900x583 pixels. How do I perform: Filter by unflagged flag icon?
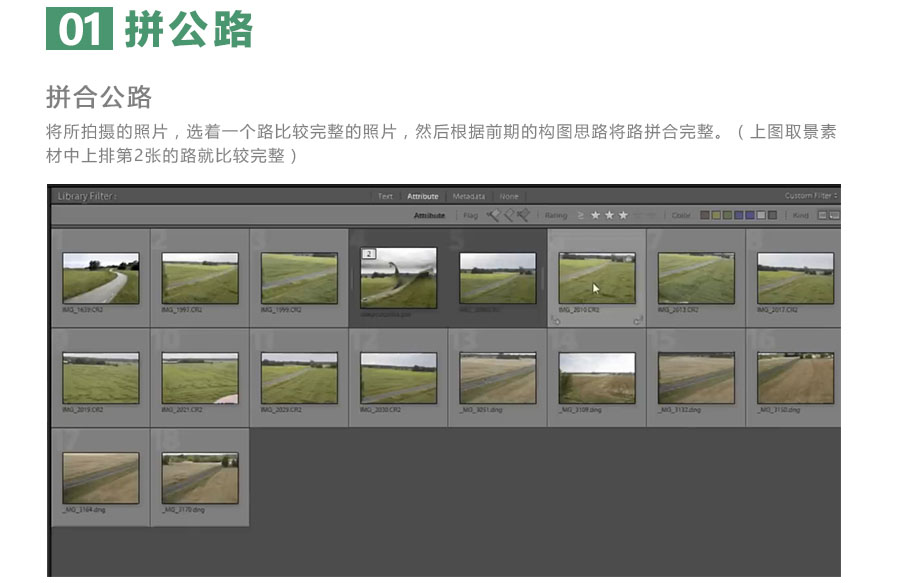(x=509, y=215)
